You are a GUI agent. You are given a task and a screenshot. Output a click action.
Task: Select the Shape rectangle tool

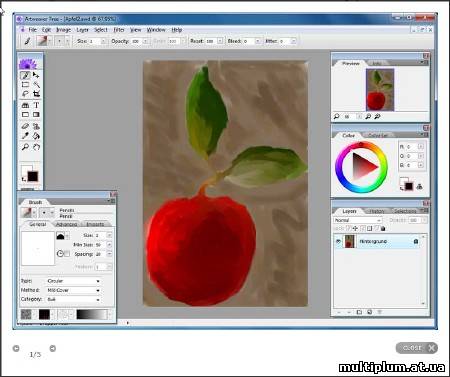pyautogui.click(x=25, y=114)
